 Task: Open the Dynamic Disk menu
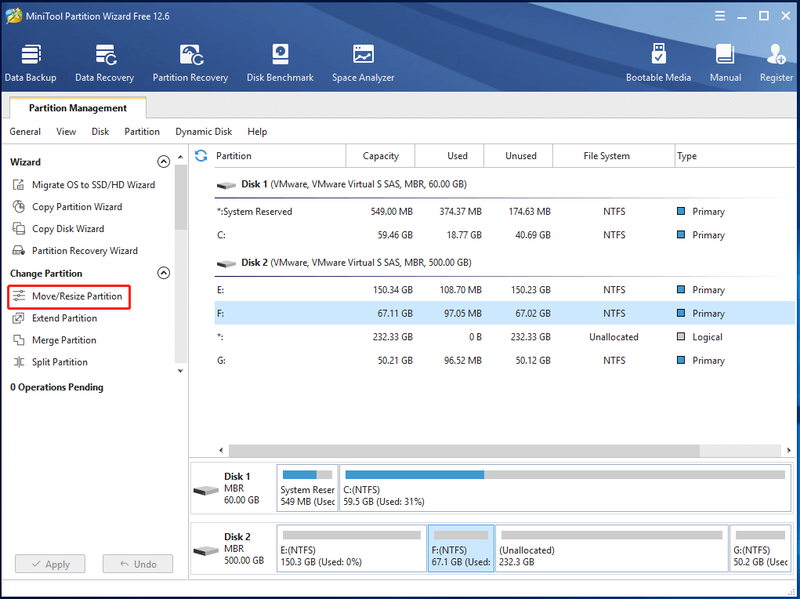pos(204,132)
